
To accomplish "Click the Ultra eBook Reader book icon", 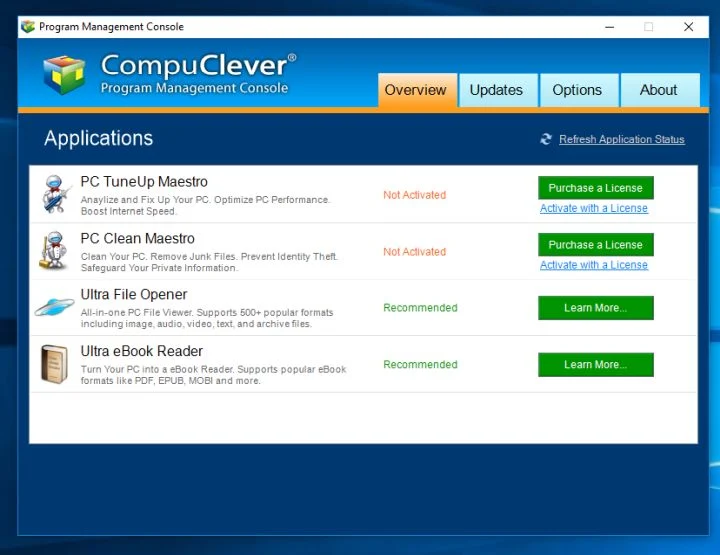I will [54, 364].
